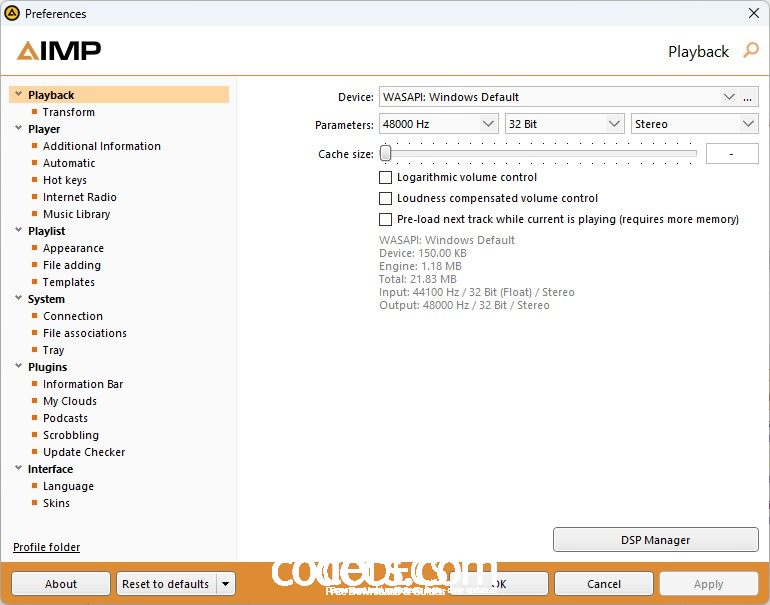Open device settings ellipsis button
Screen dimensions: 770x605
747,97
